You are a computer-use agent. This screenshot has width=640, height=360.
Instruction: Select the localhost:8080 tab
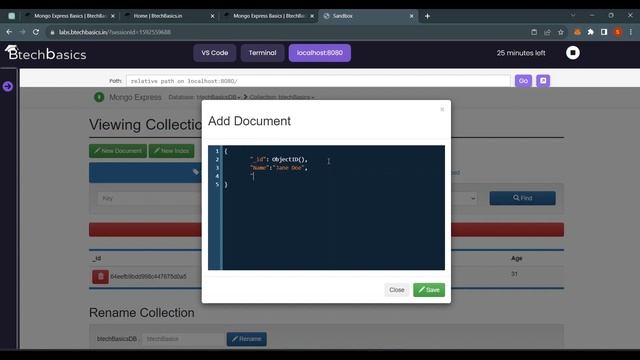[320, 53]
